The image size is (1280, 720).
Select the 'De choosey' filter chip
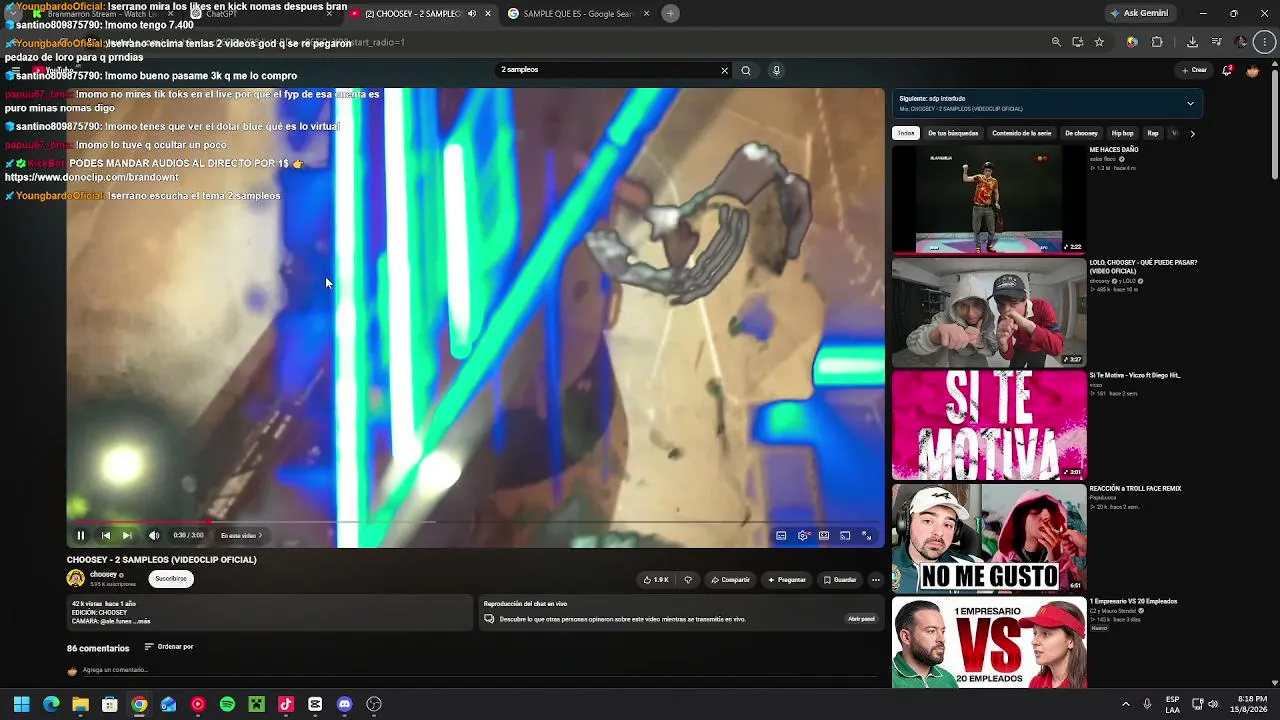click(x=1081, y=133)
